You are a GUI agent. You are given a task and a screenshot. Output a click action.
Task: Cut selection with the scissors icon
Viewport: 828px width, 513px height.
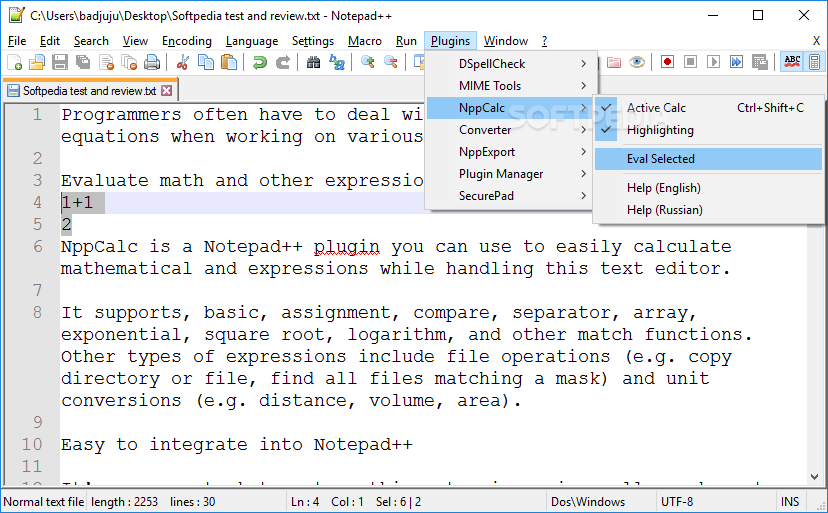[183, 62]
